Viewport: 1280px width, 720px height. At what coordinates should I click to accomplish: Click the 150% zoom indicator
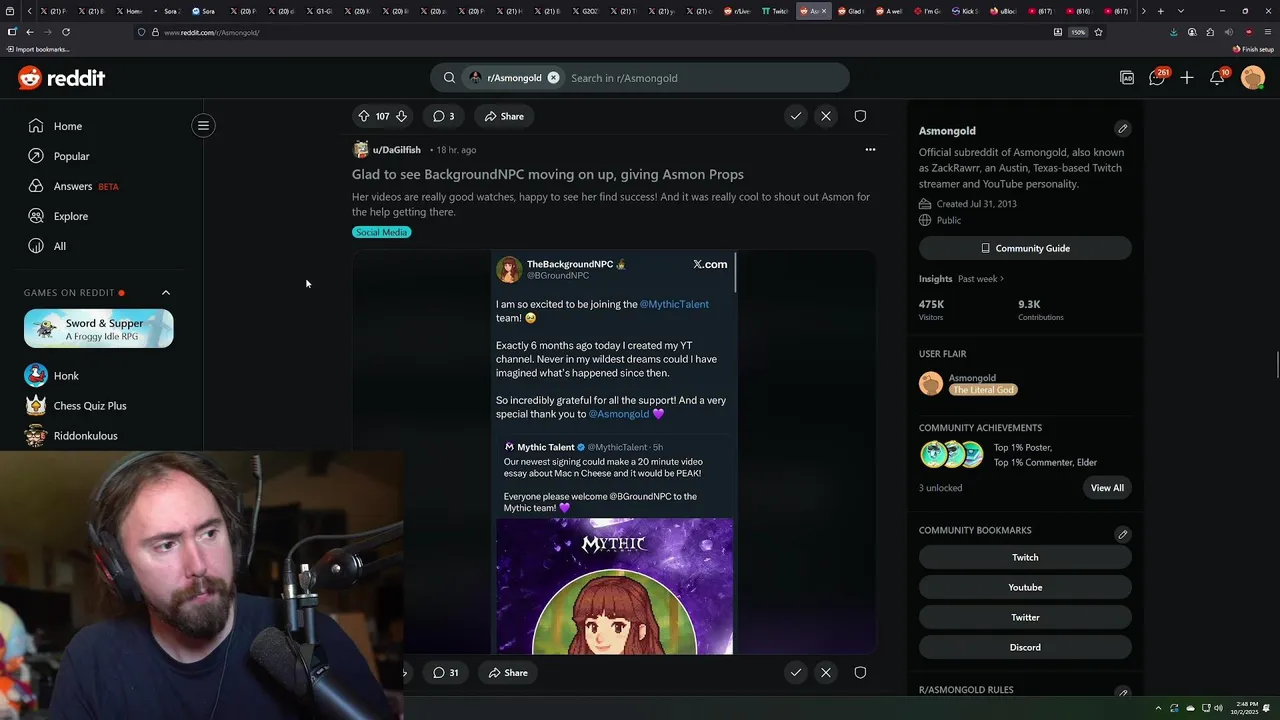pos(1078,32)
